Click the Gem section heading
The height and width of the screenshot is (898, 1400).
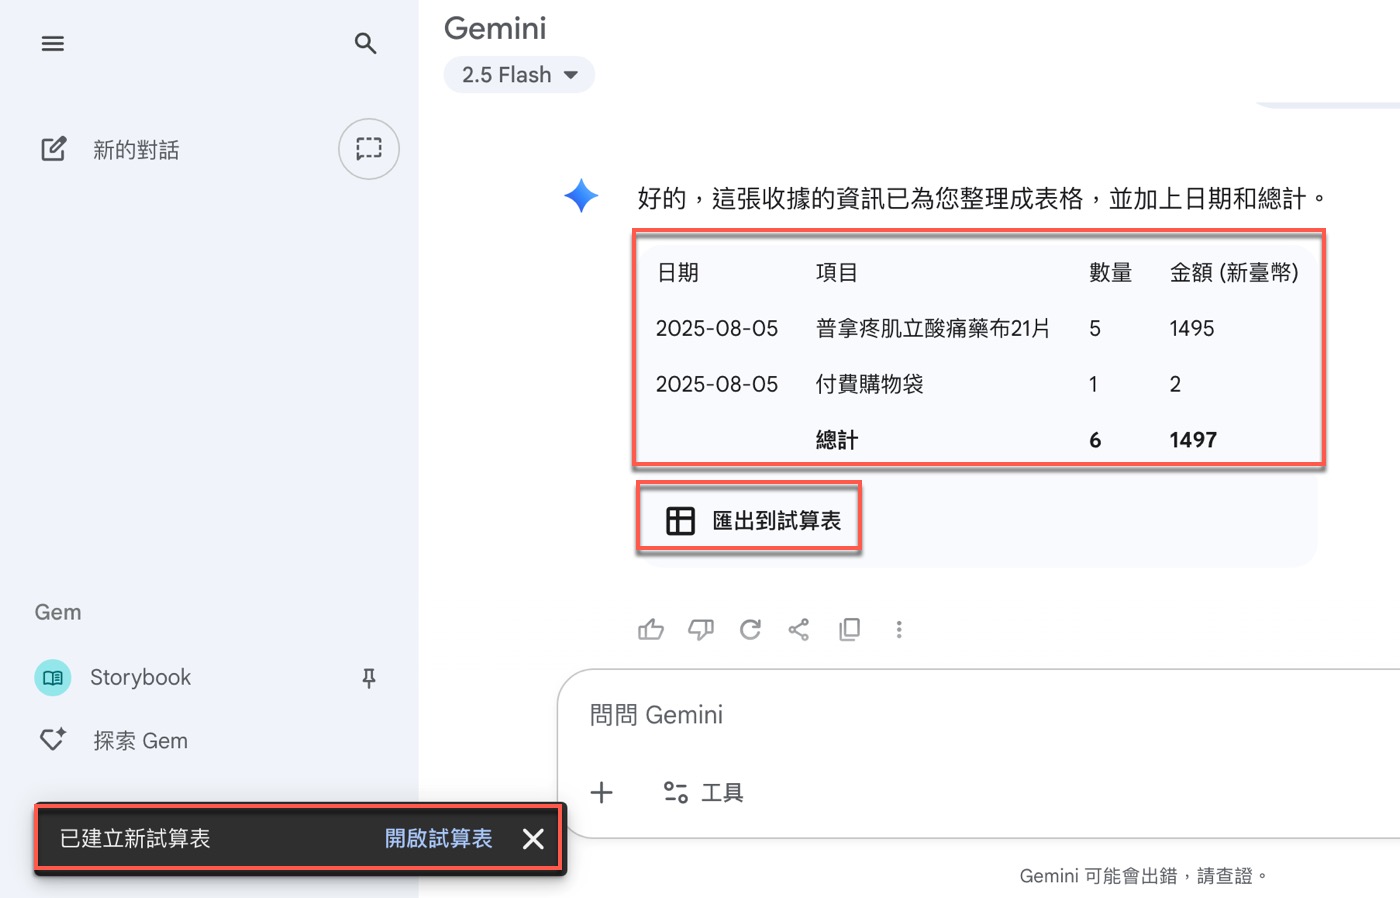(x=58, y=612)
